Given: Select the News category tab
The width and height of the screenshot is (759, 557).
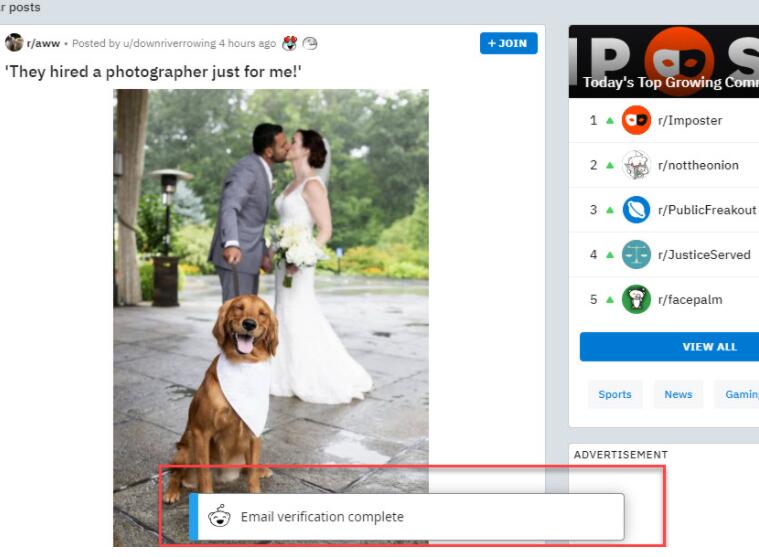Looking at the screenshot, I should [678, 394].
